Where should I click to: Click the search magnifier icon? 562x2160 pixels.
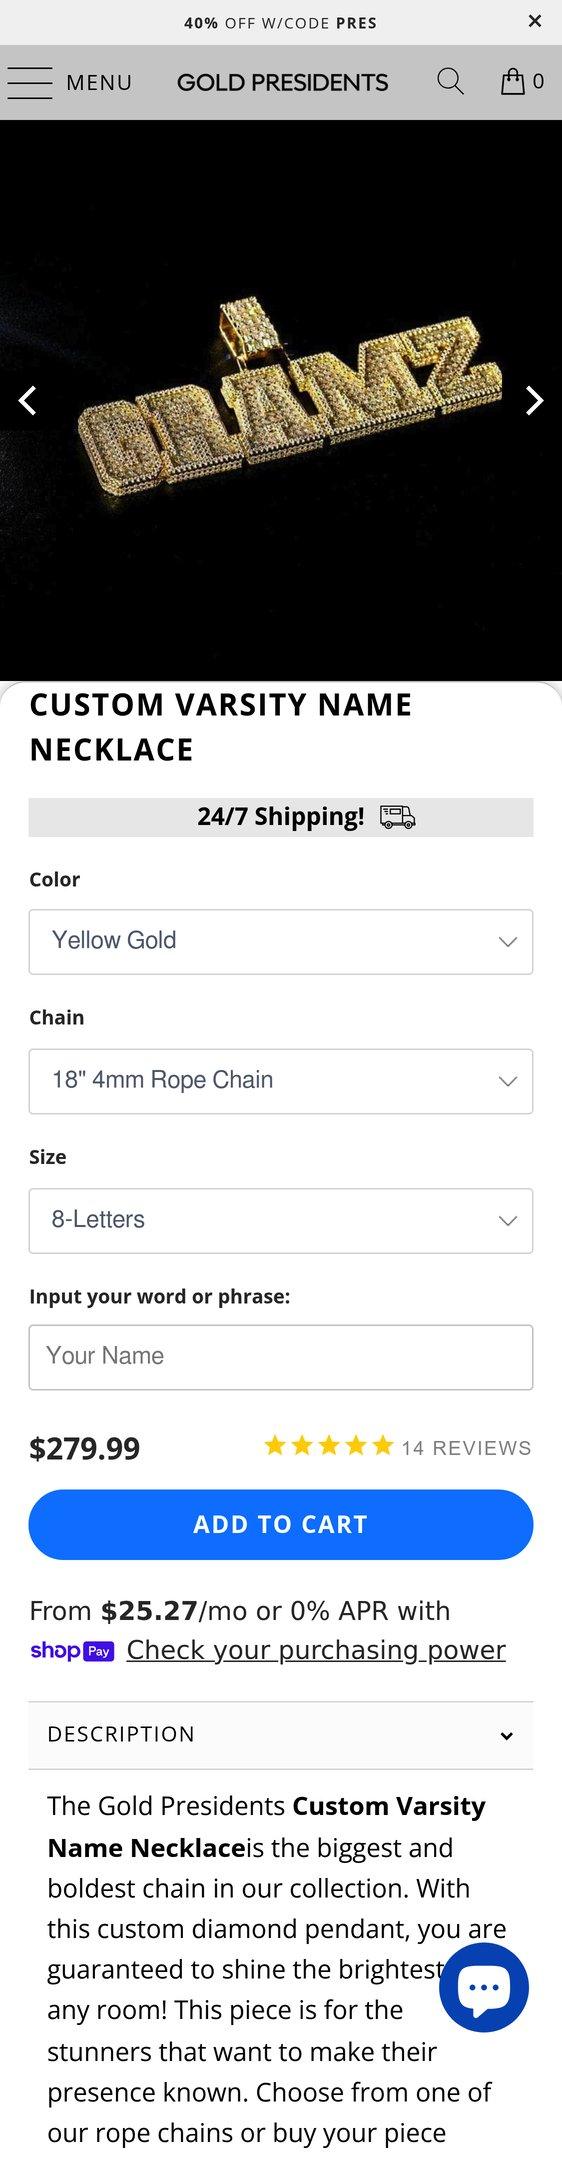(450, 82)
